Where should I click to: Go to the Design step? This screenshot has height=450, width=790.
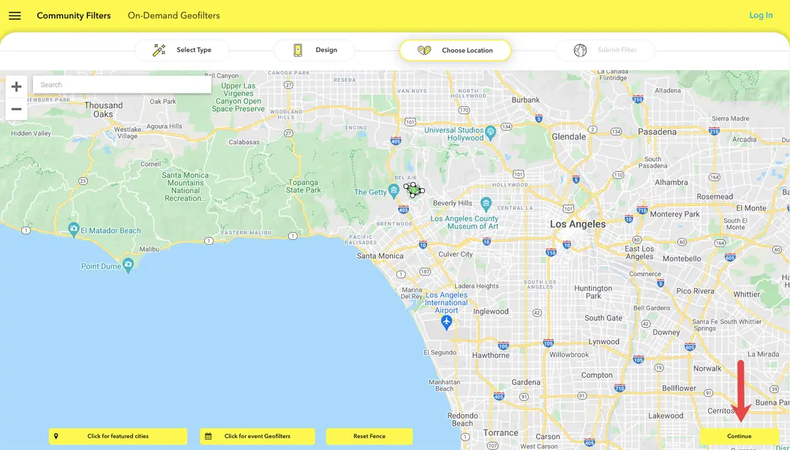[x=314, y=50]
